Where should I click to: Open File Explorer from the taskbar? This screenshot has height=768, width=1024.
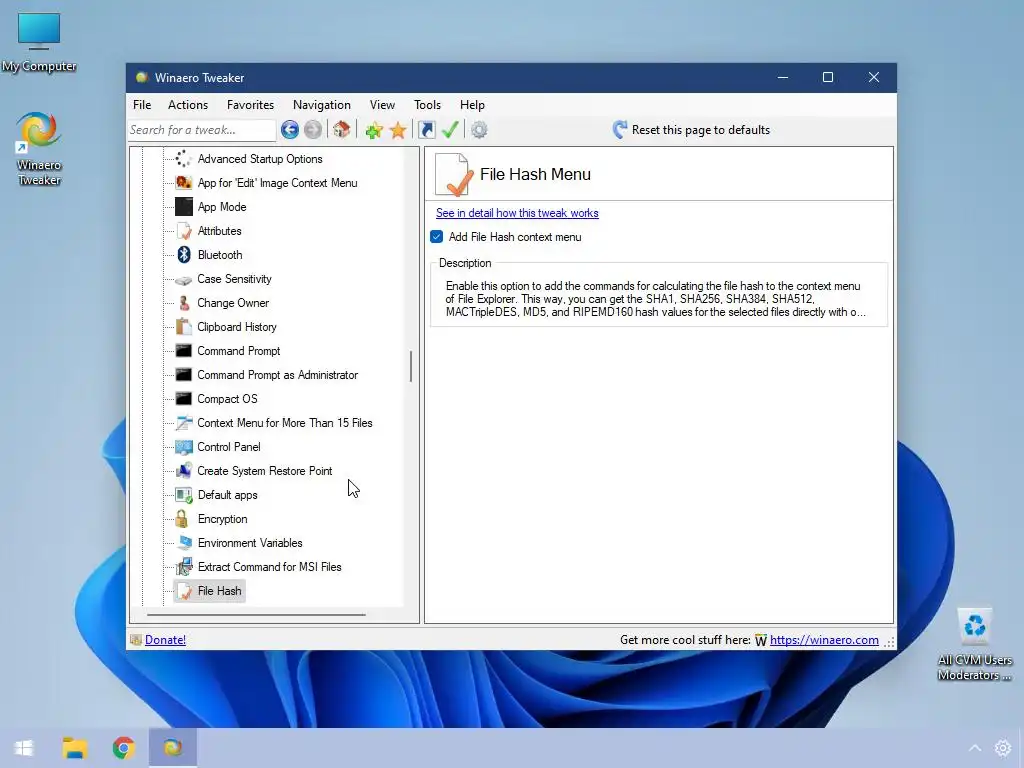74,748
